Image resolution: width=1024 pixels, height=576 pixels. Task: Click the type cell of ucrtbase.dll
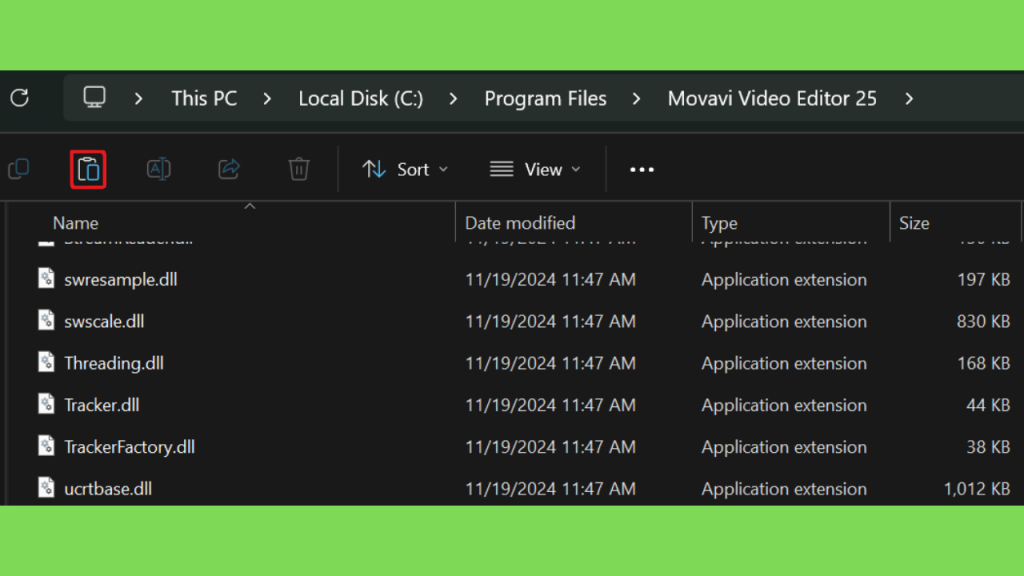784,488
